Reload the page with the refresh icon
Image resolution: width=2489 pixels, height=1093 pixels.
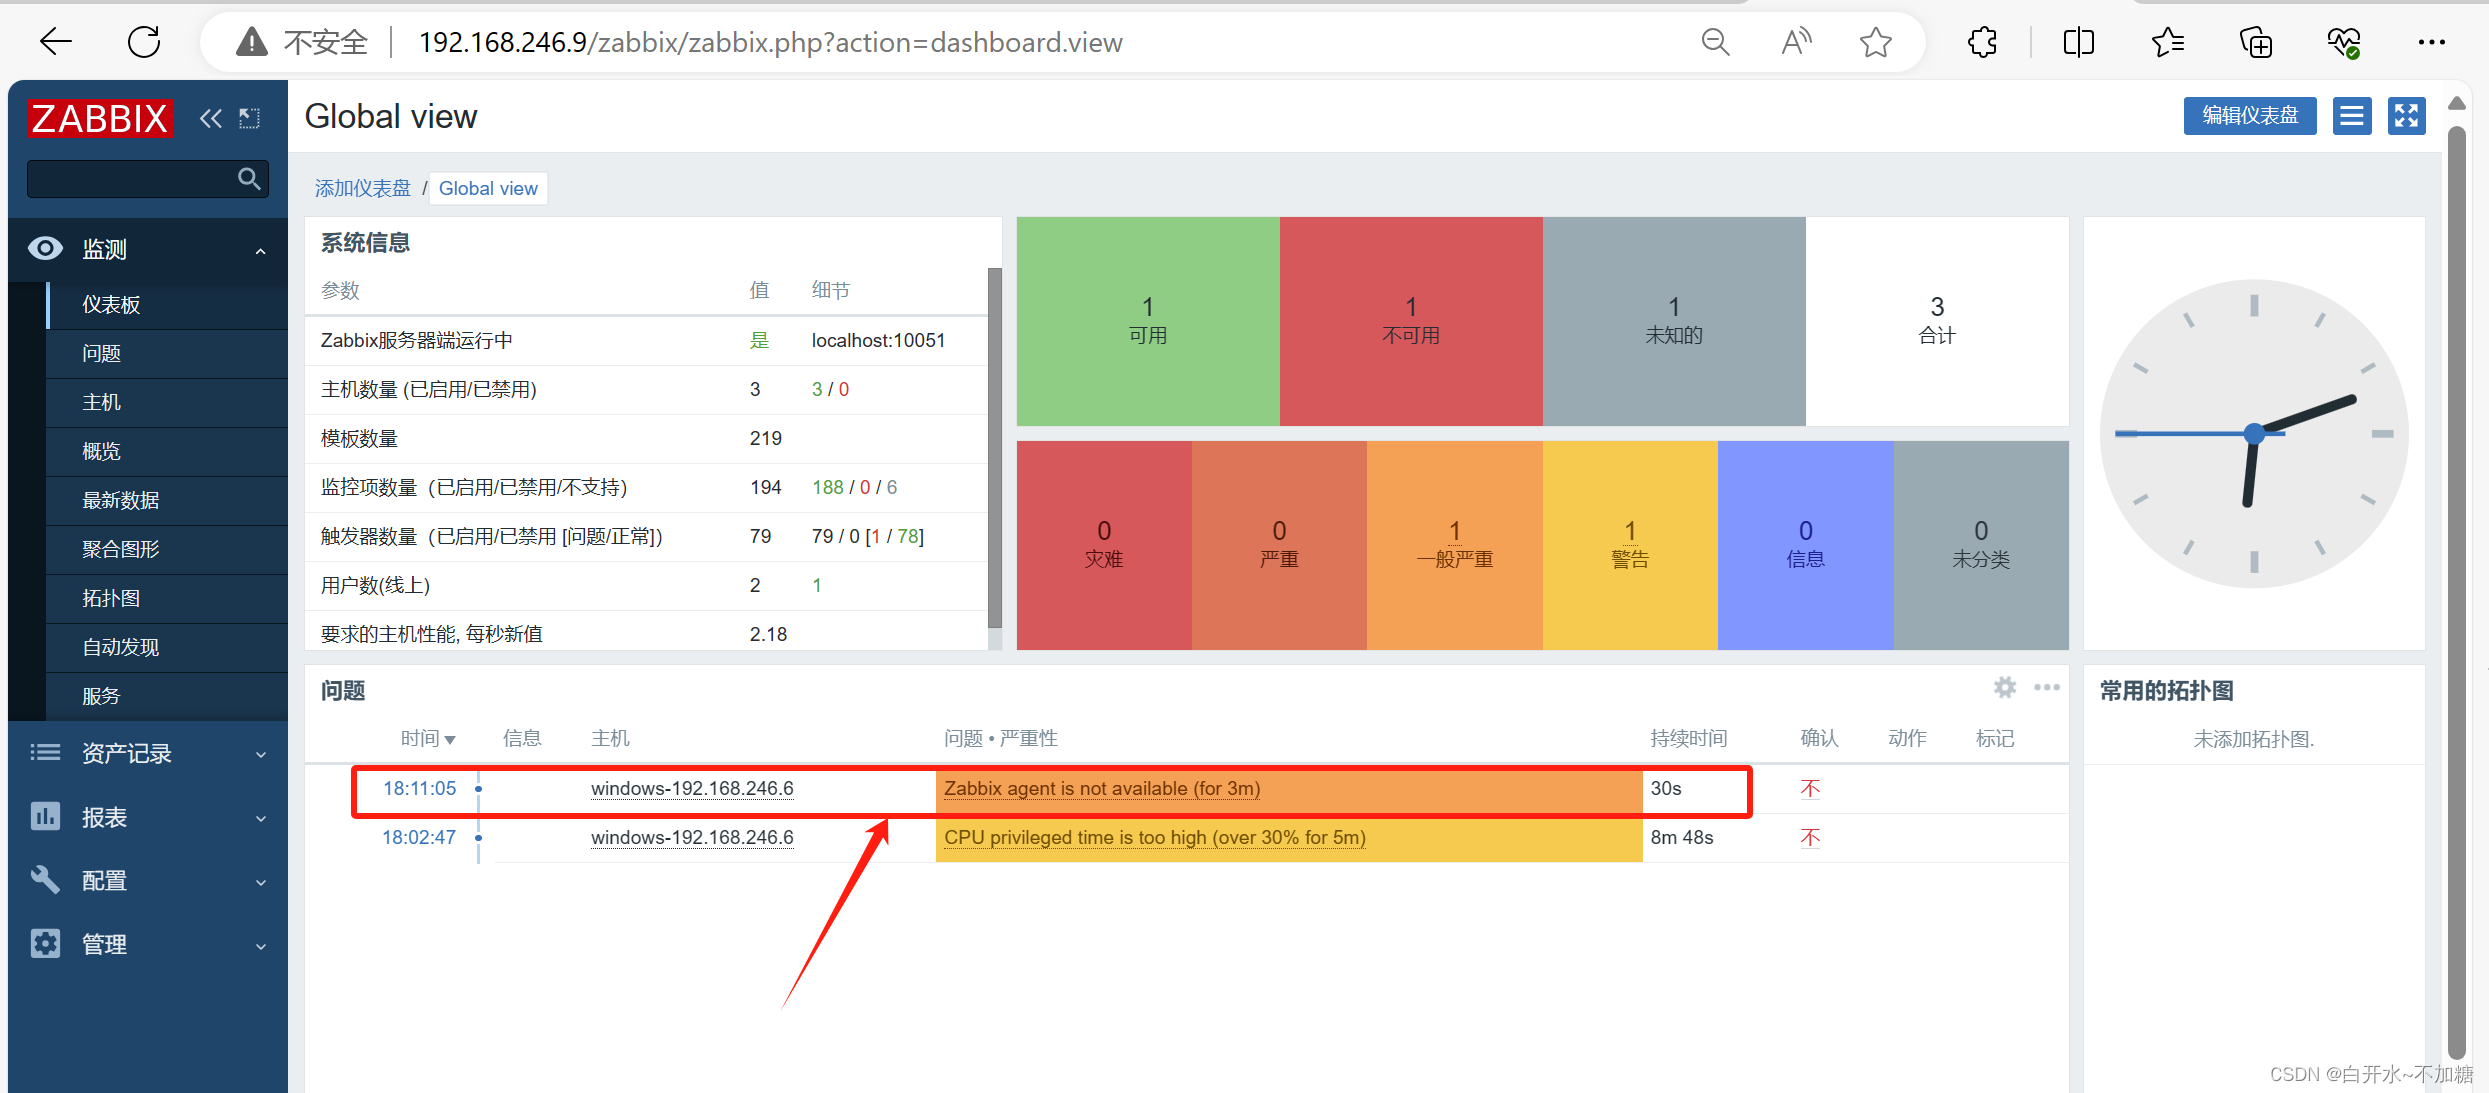144,42
